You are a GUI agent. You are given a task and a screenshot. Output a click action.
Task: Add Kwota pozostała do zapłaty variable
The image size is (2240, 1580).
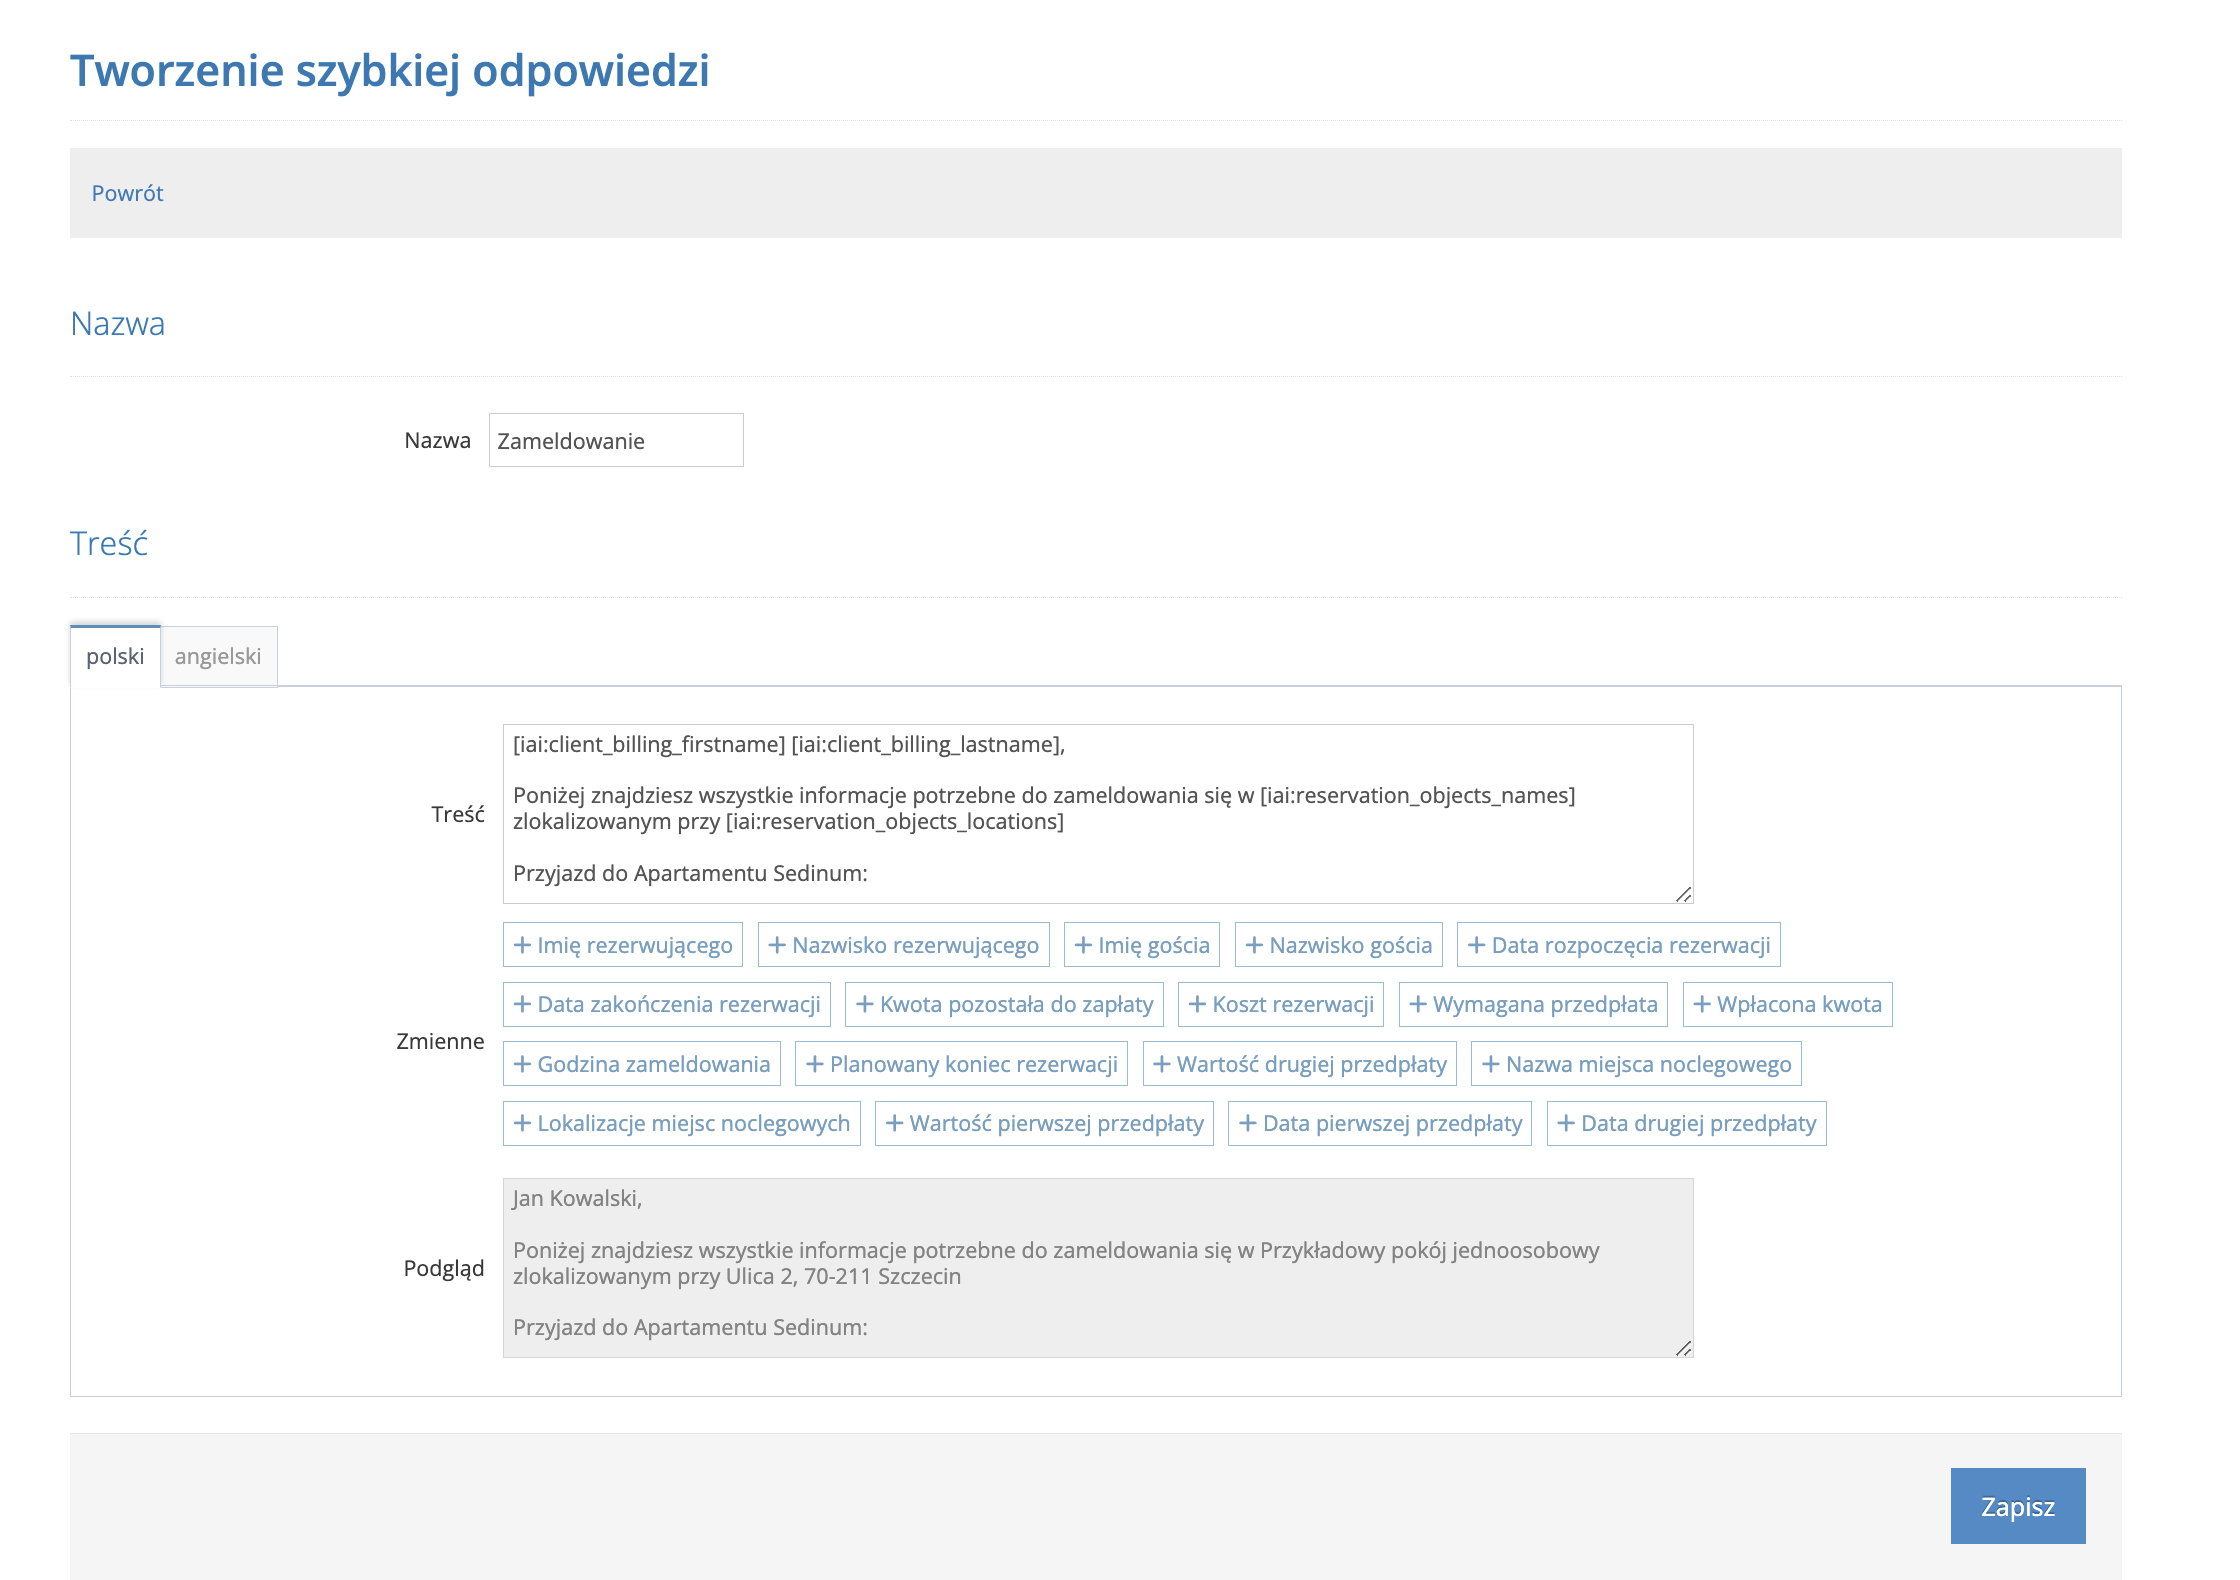click(x=1004, y=1004)
